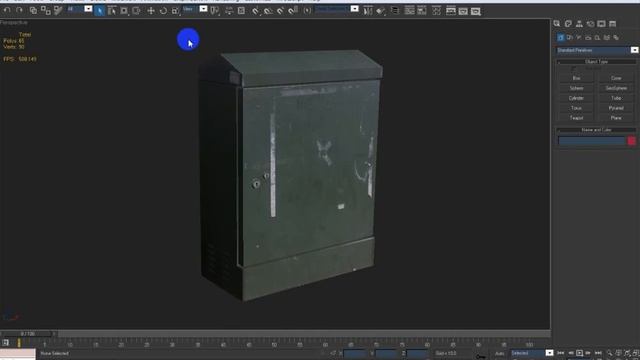Click the Cone primitive button
This screenshot has height=360, width=640.
point(616,78)
